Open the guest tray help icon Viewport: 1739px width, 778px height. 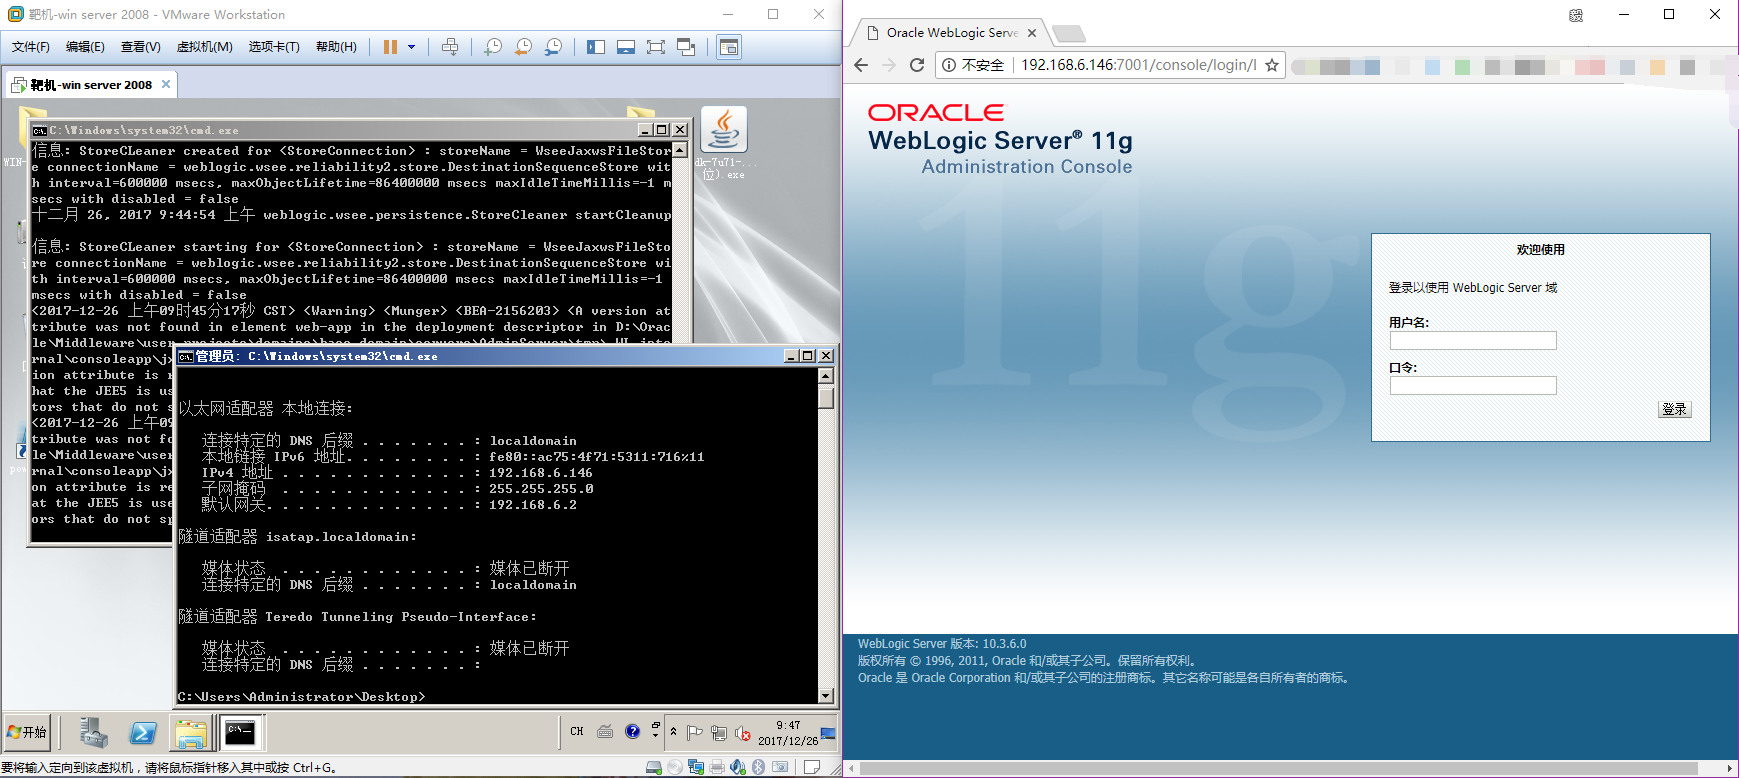click(x=632, y=732)
